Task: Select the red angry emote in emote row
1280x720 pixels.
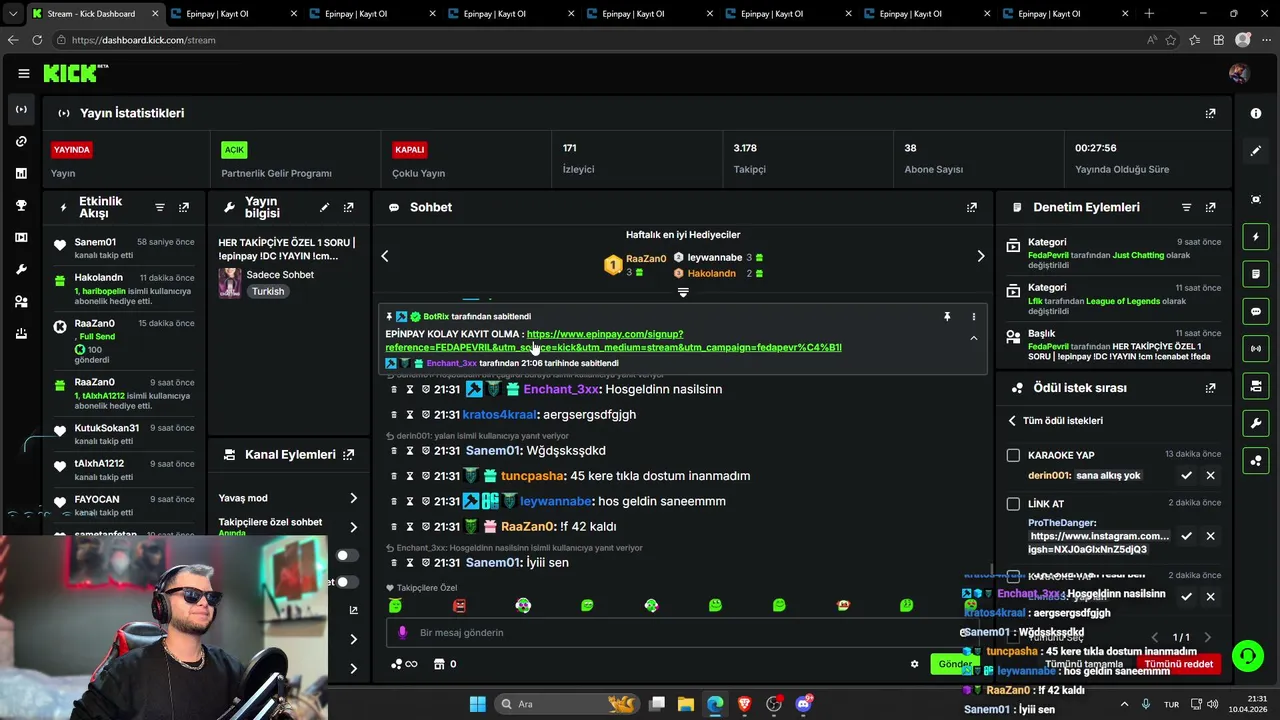Action: click(459, 605)
